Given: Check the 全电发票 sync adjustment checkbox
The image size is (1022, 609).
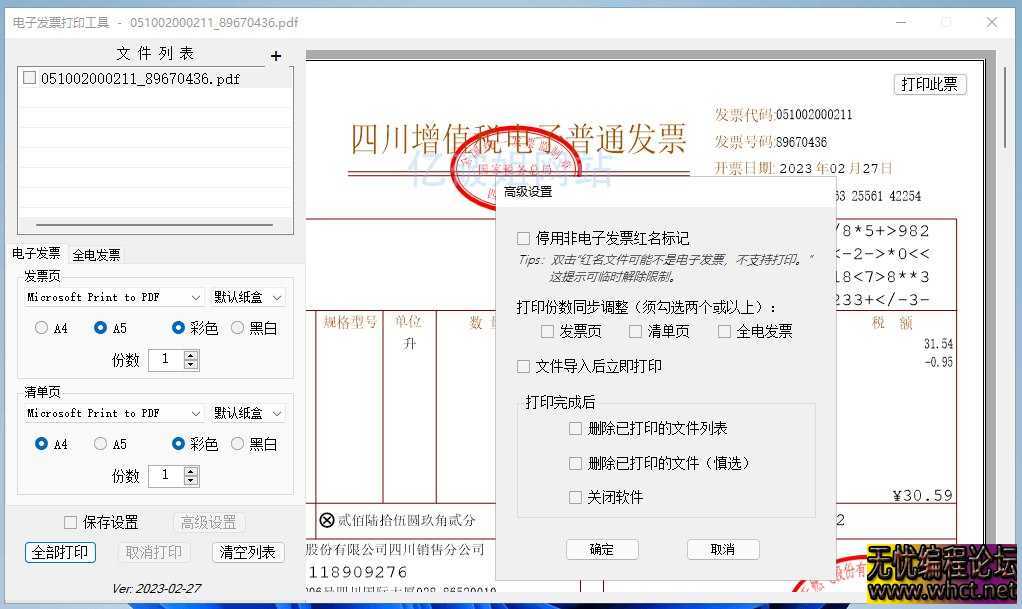Looking at the screenshot, I should coord(724,332).
